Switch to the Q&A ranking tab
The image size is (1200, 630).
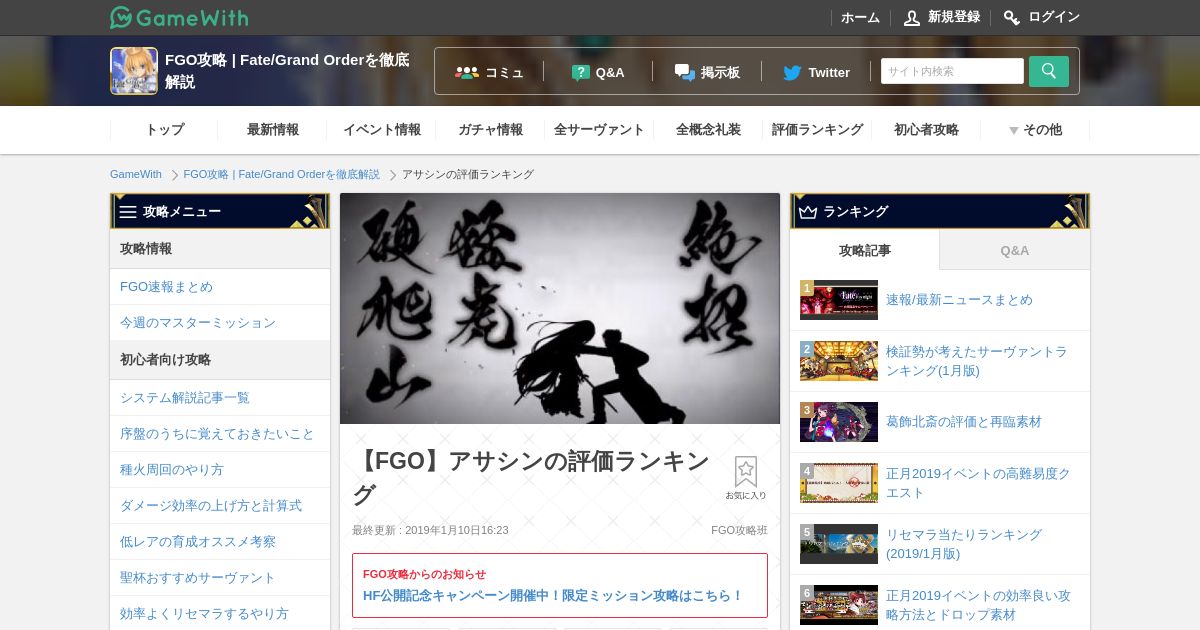coord(1015,250)
